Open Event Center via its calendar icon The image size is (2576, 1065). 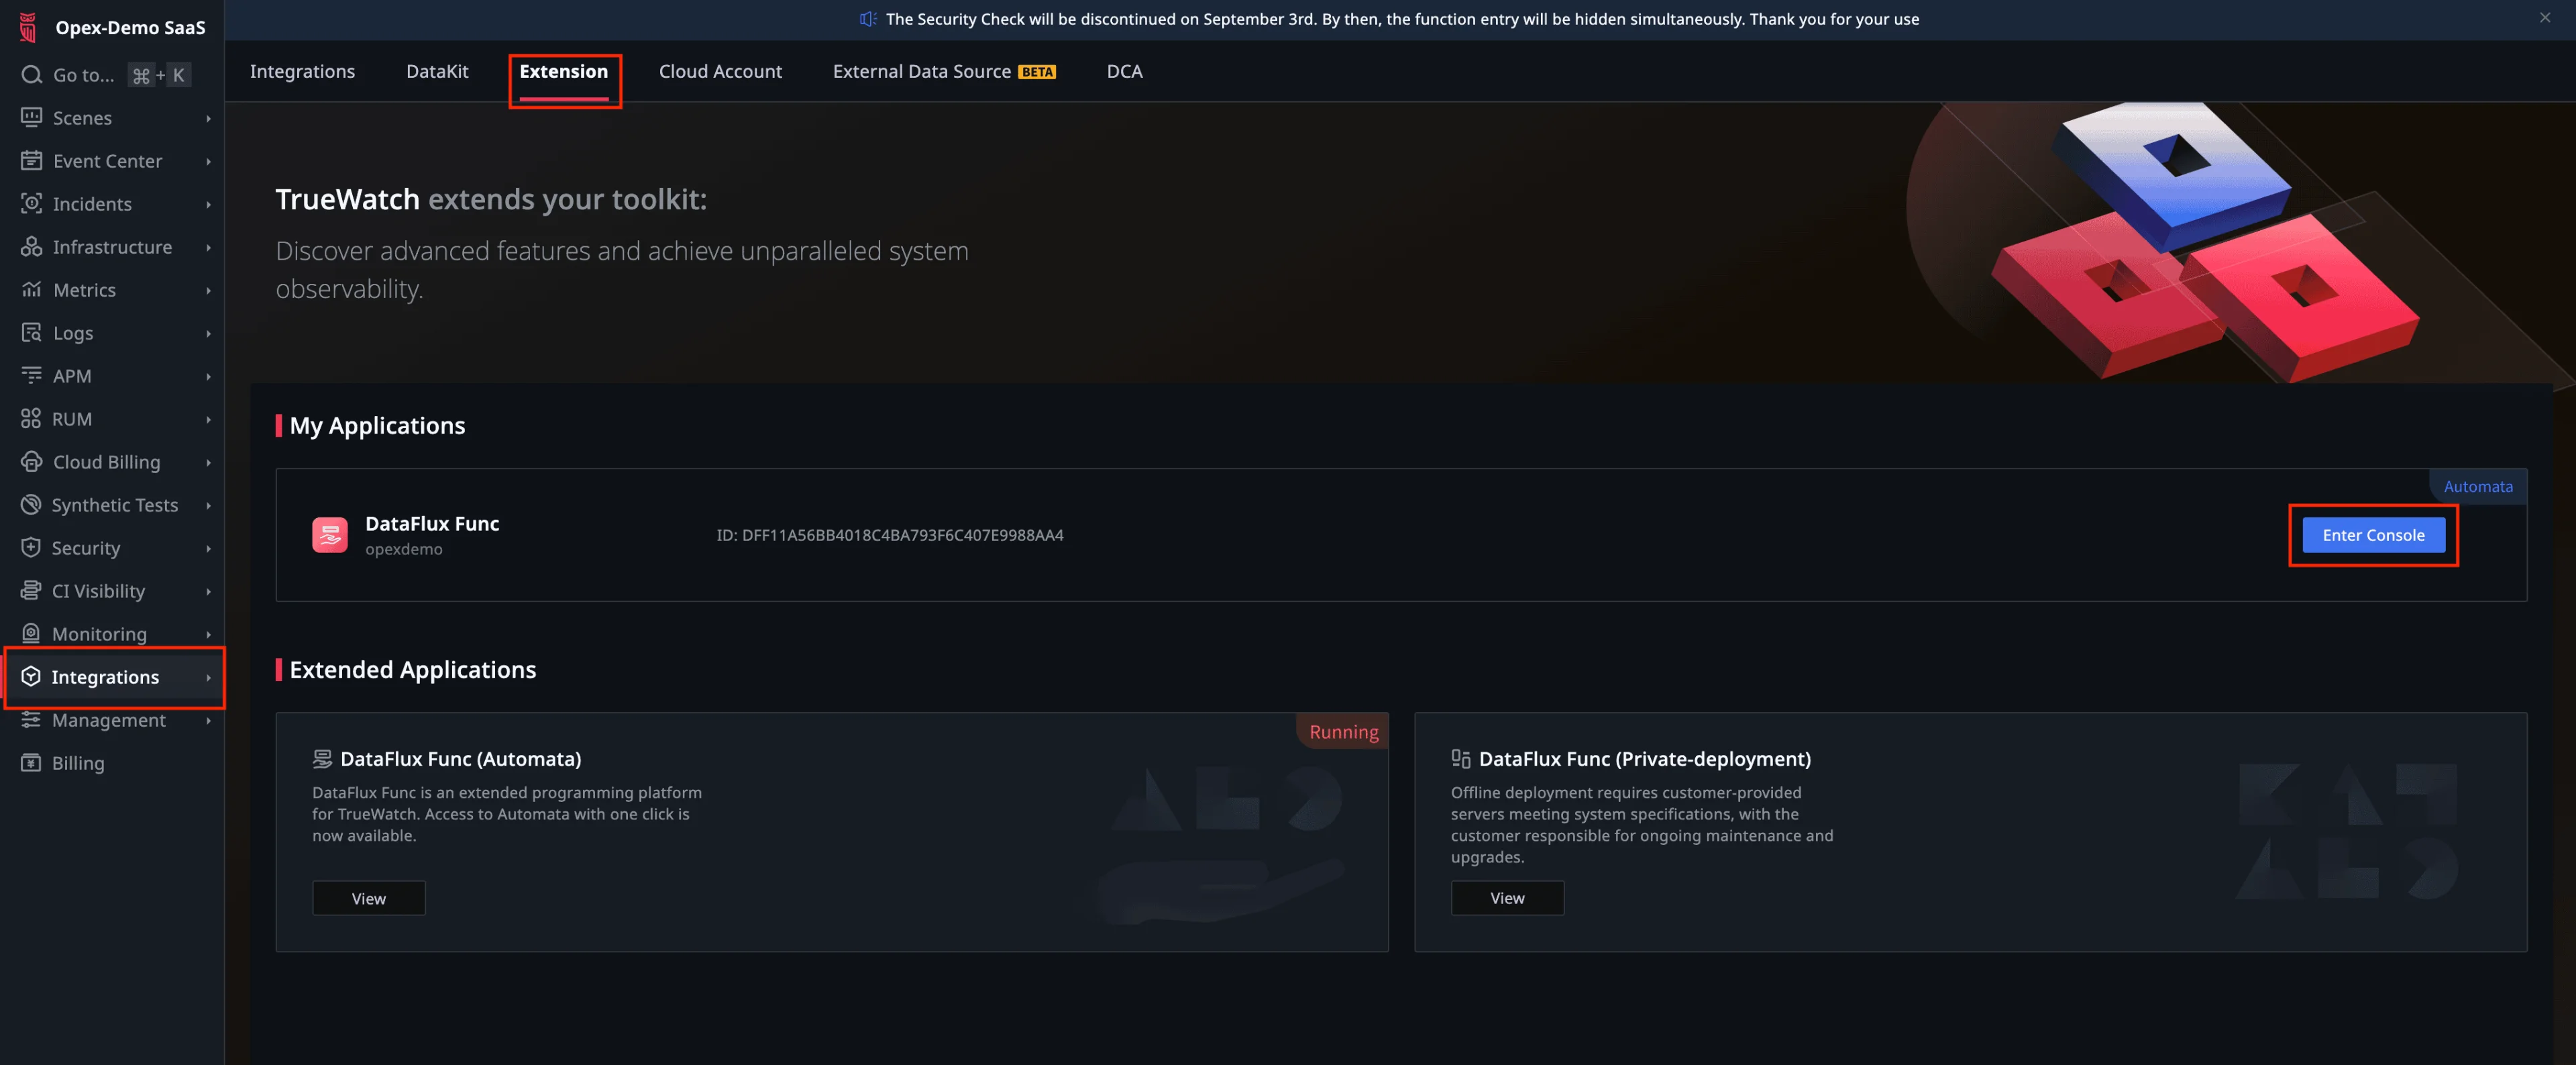point(31,161)
